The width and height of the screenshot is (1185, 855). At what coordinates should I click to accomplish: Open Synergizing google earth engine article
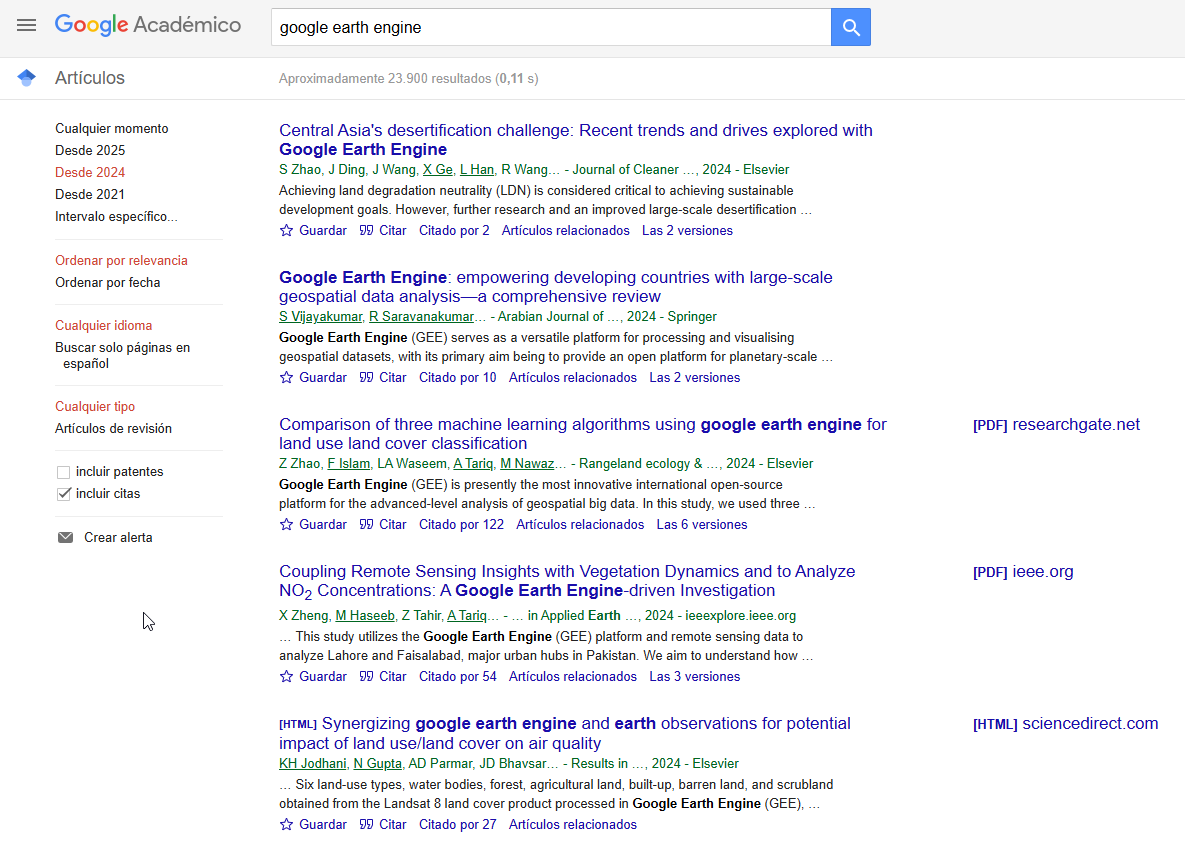point(565,733)
